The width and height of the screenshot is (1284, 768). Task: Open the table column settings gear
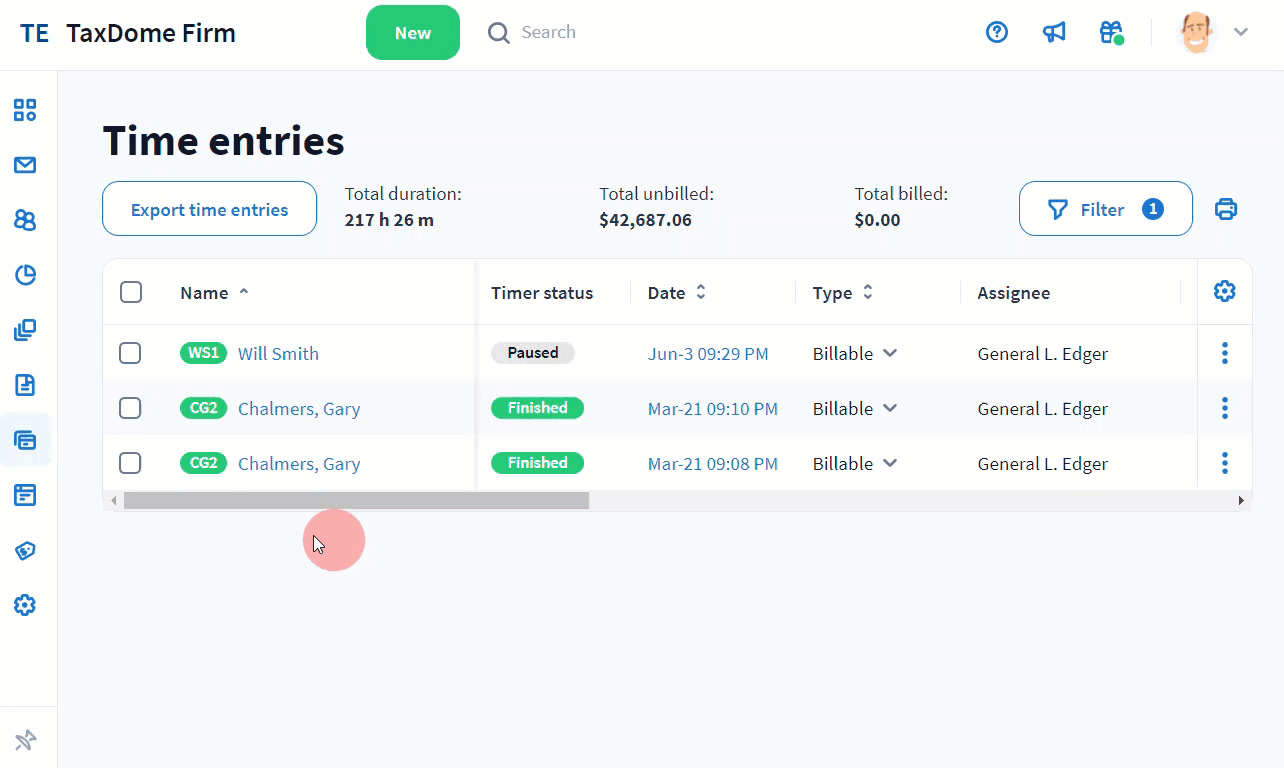pyautogui.click(x=1224, y=291)
